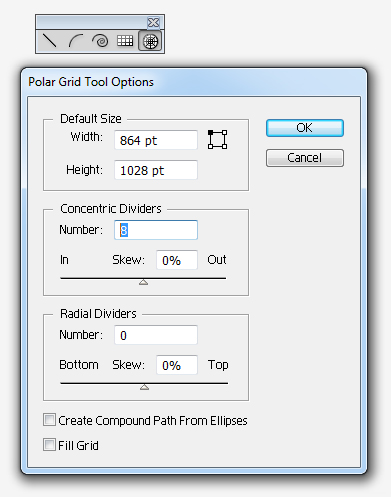Select the Arc tool
The height and width of the screenshot is (497, 391).
point(76,41)
